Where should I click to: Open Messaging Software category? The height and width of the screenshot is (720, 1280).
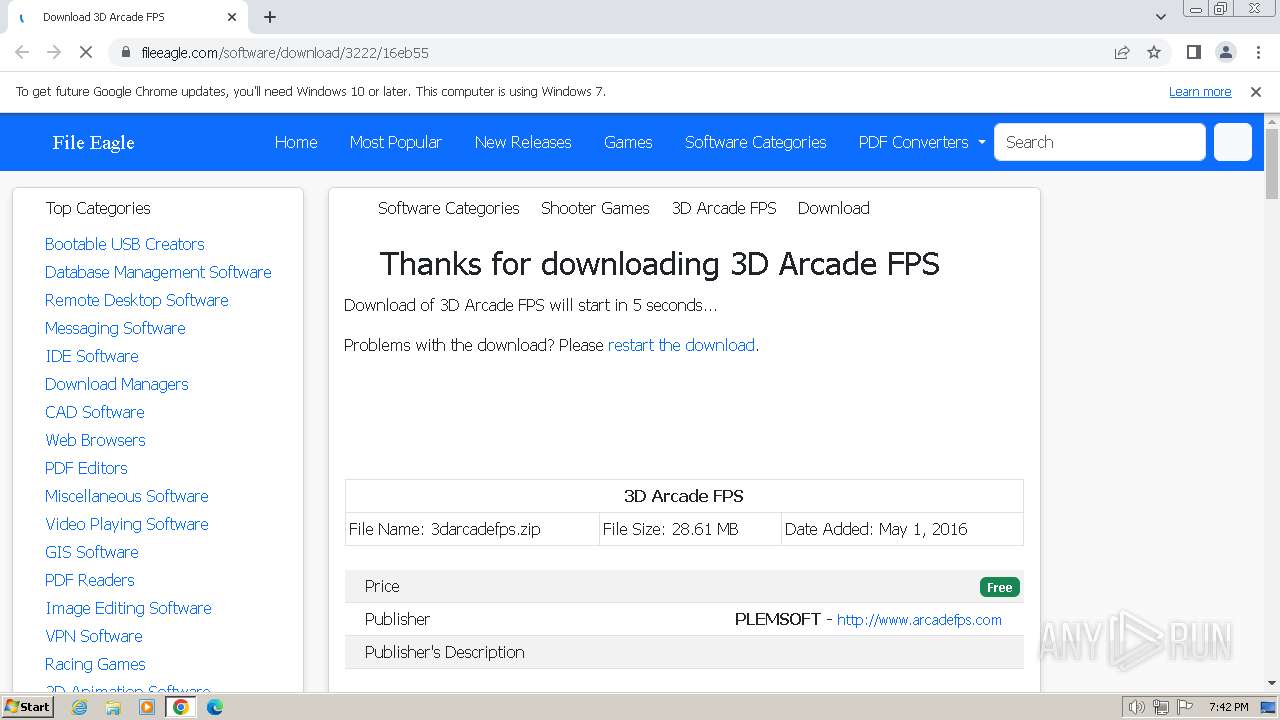click(115, 328)
